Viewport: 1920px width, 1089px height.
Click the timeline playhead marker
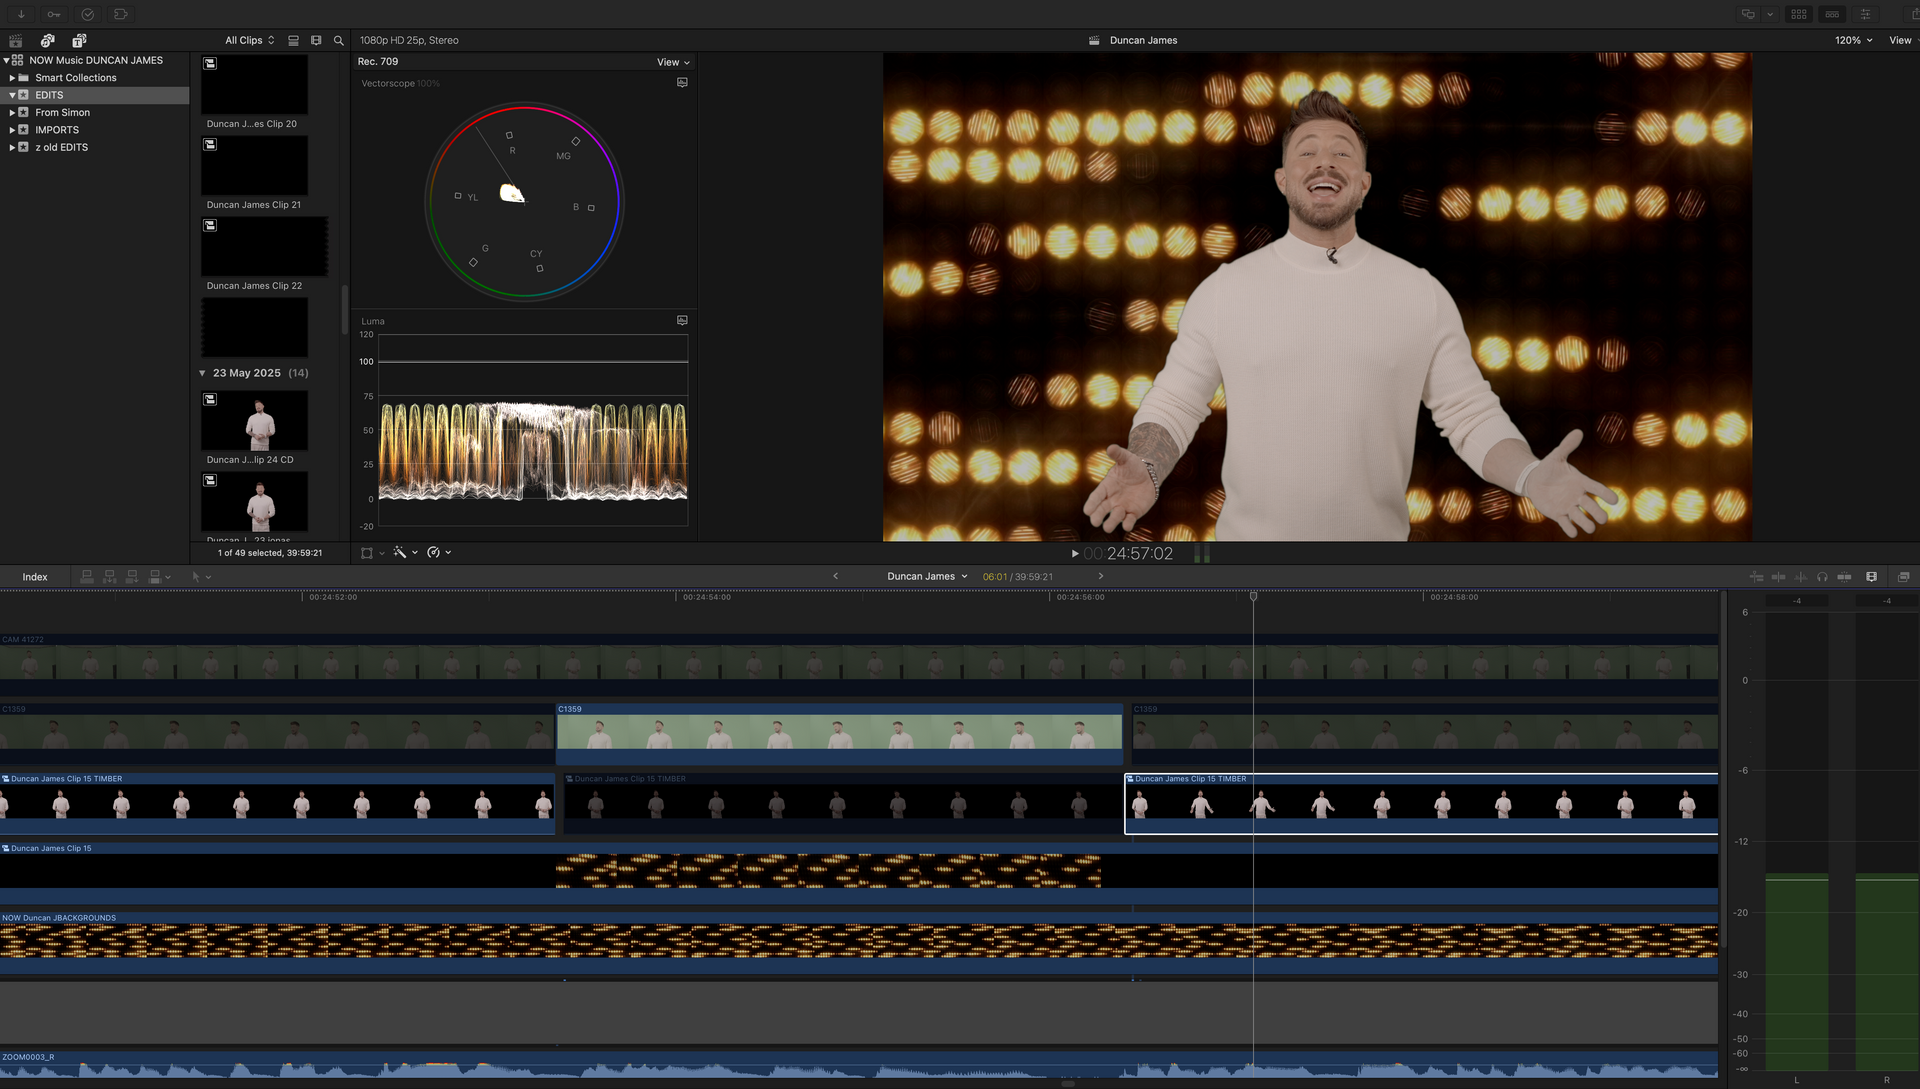pos(1253,596)
